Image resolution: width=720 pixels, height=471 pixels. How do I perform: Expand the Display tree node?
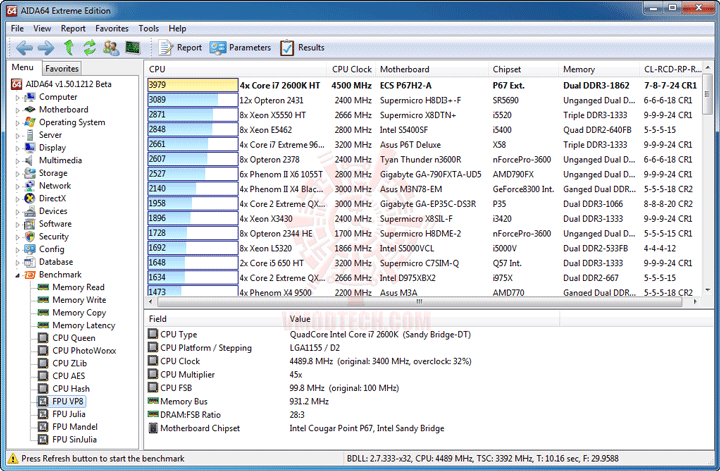pyautogui.click(x=17, y=148)
